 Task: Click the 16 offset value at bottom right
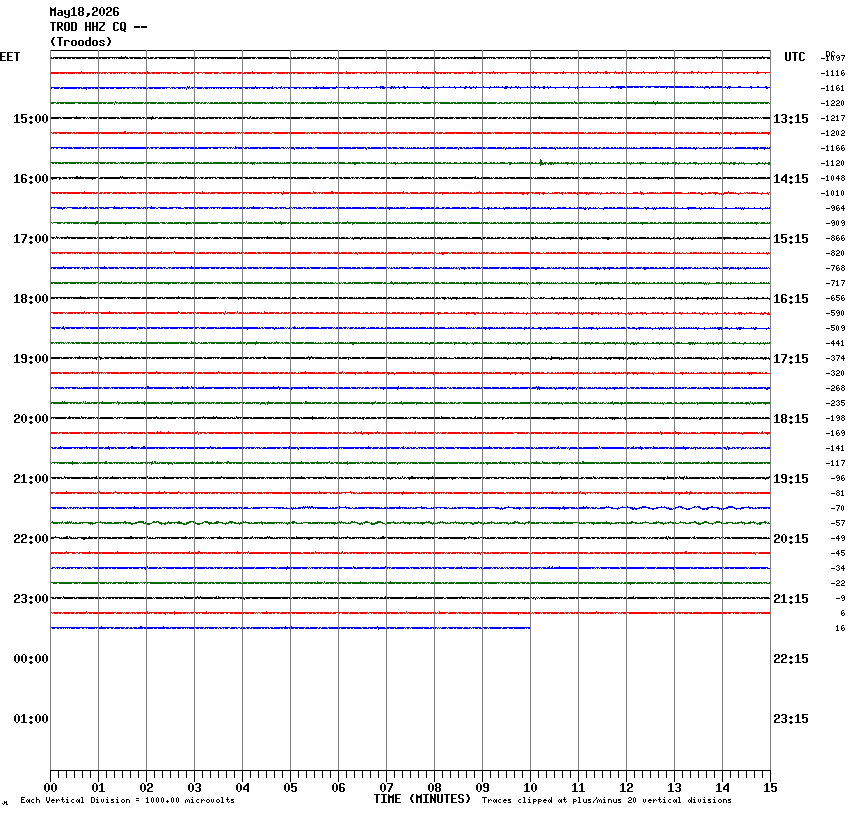click(840, 628)
